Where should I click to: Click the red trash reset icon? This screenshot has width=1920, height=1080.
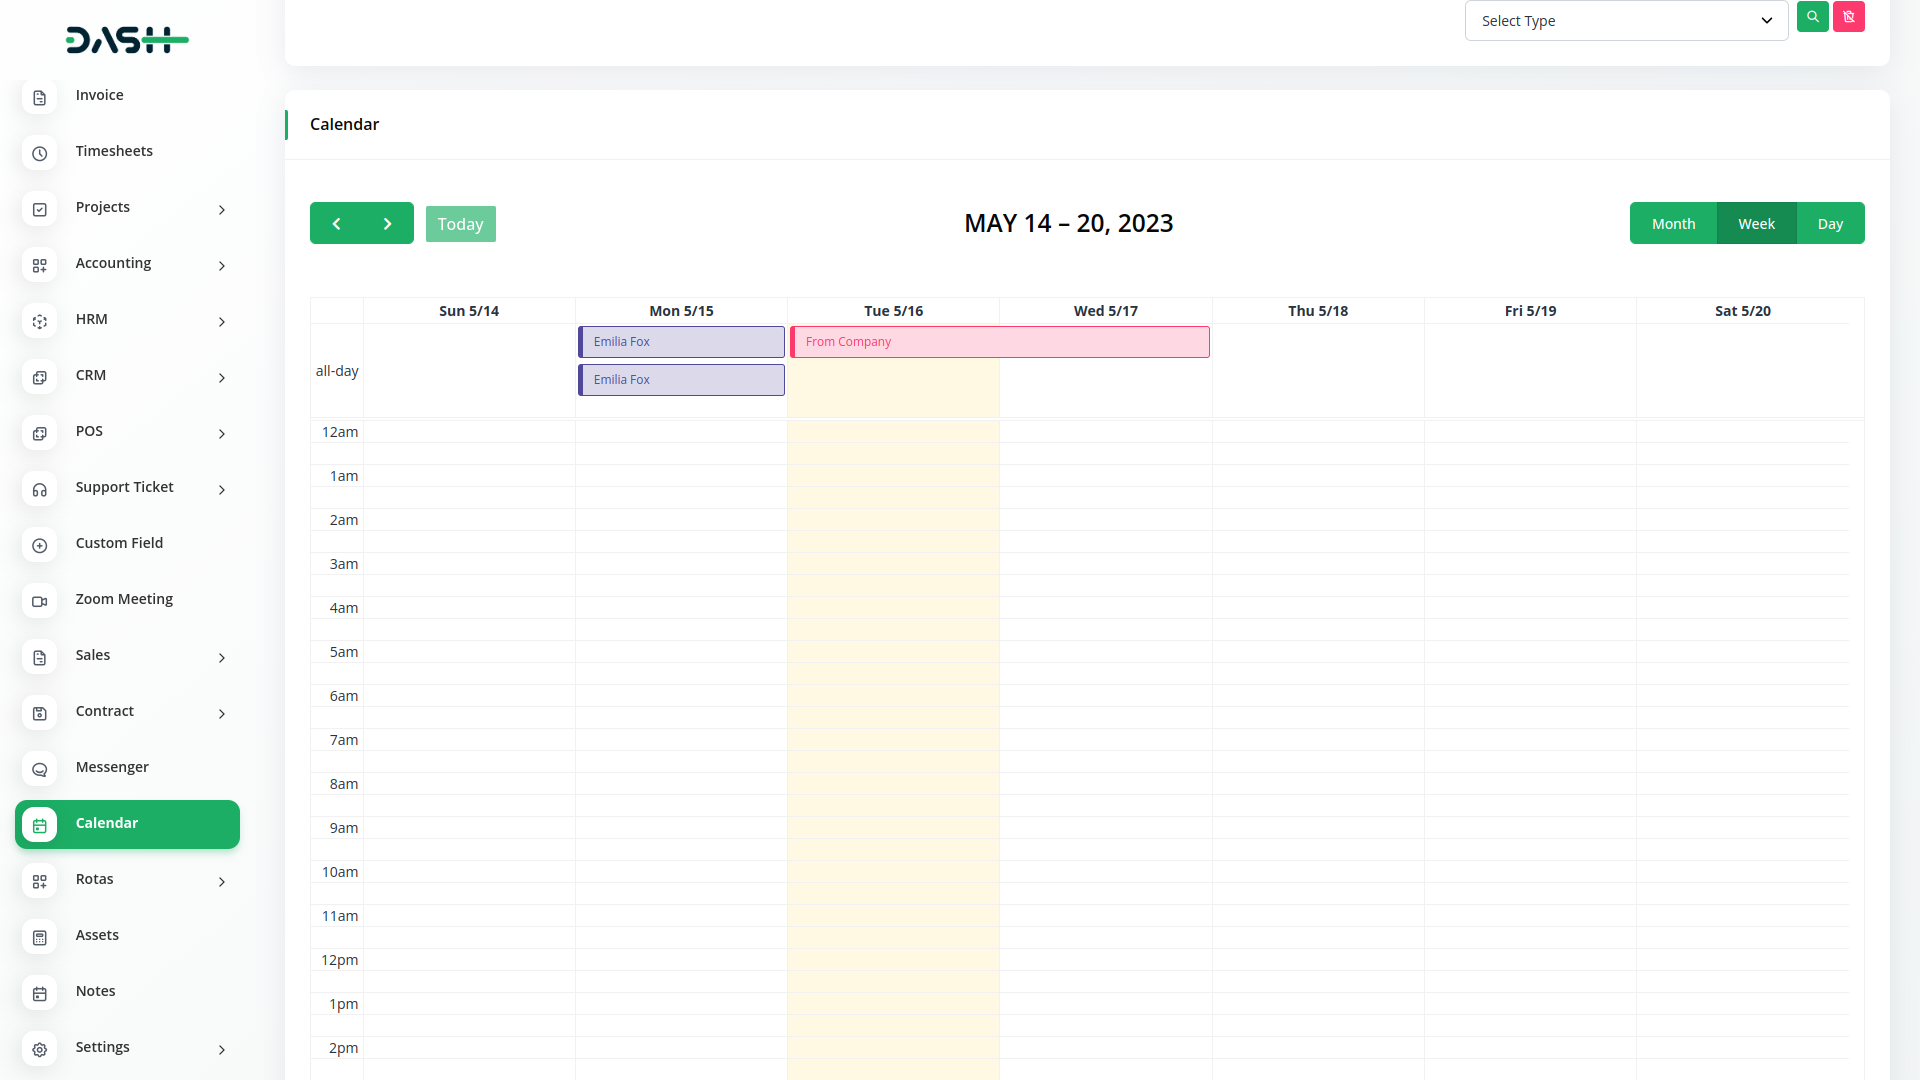pos(1848,17)
